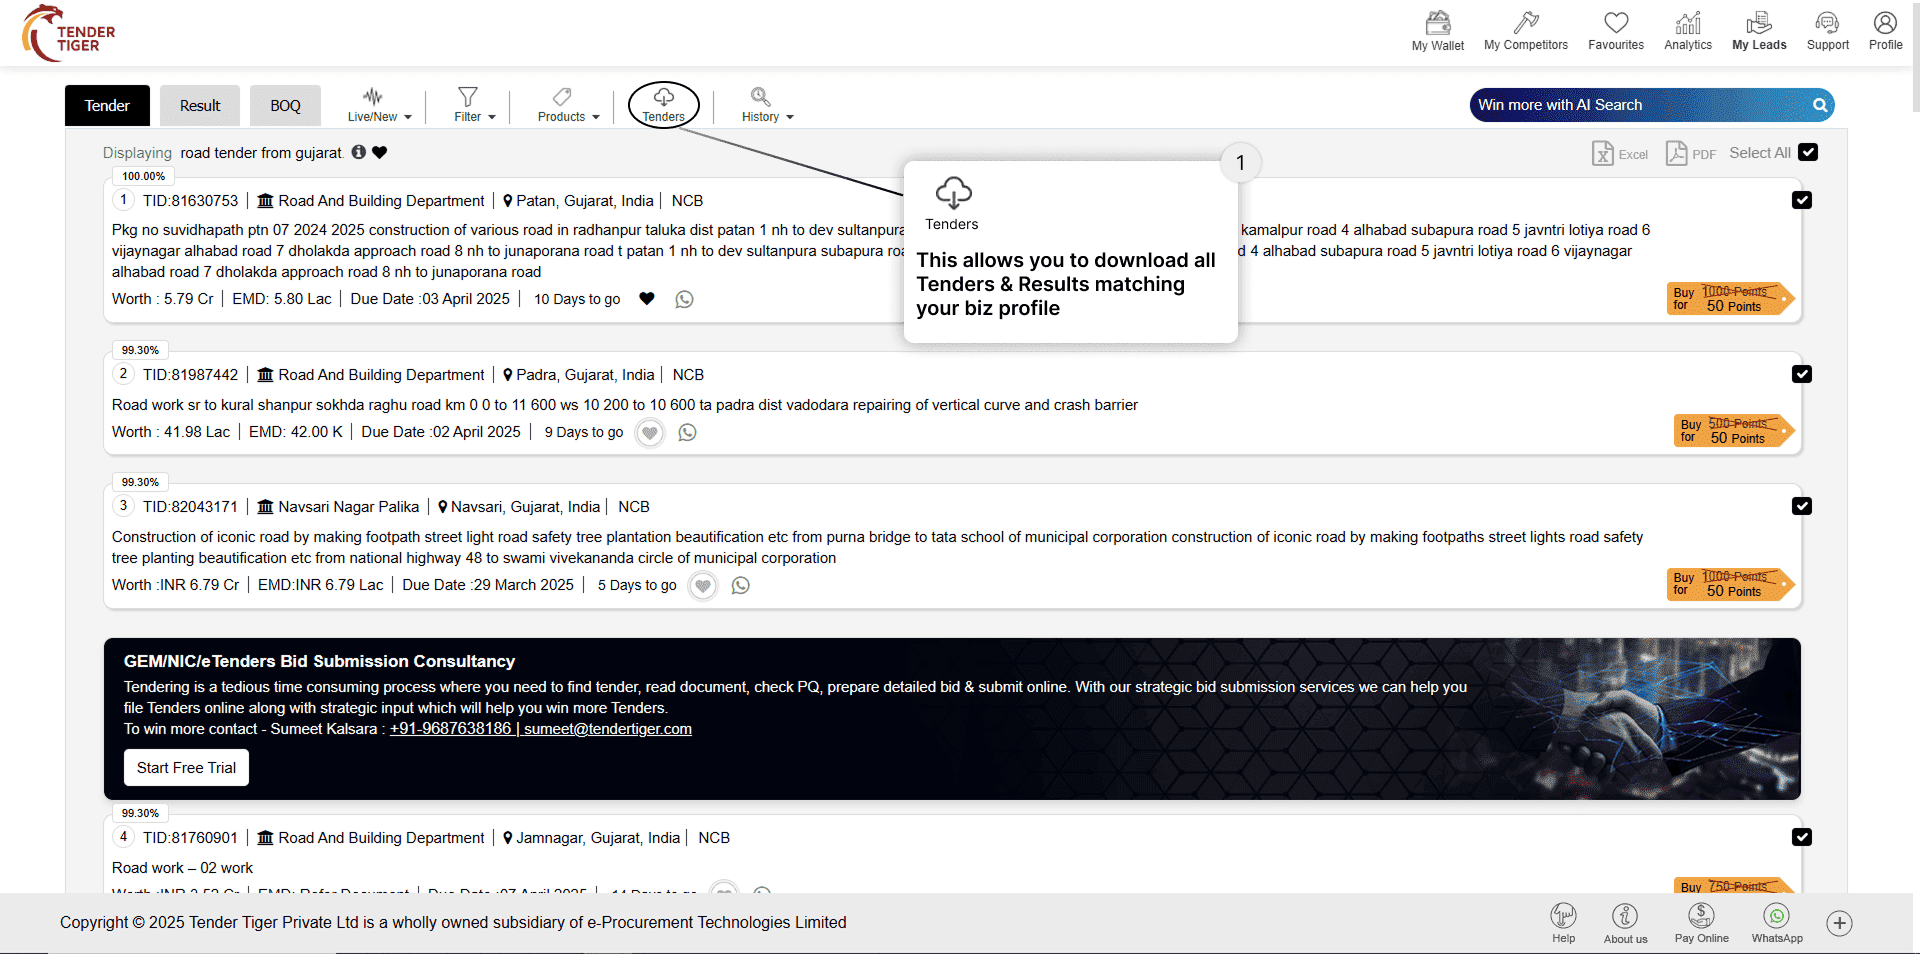Share tender 81630753 via WhatsApp icon
1920x957 pixels.
click(684, 299)
